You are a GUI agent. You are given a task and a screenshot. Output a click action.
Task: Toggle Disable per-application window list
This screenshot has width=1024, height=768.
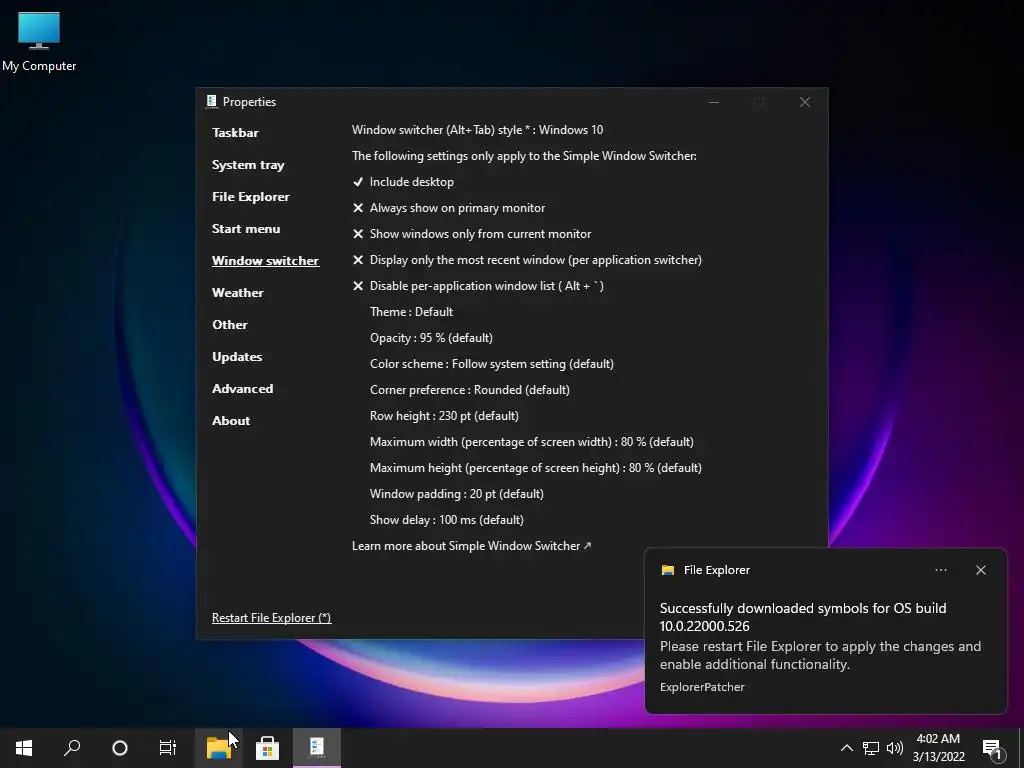pyautogui.click(x=478, y=286)
